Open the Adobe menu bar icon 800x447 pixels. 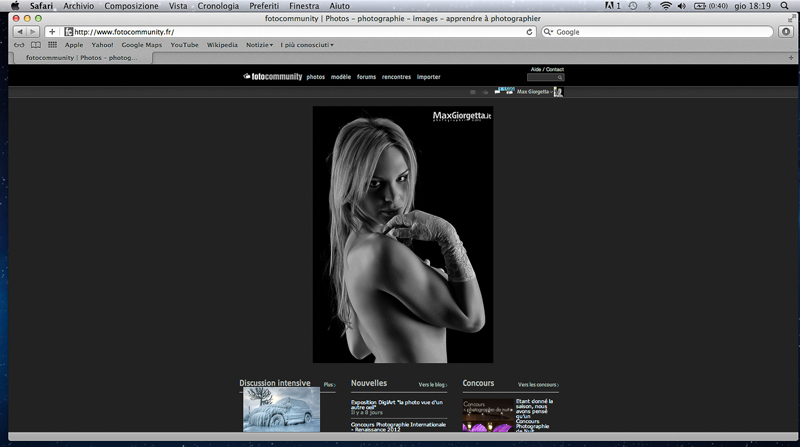(612, 6)
